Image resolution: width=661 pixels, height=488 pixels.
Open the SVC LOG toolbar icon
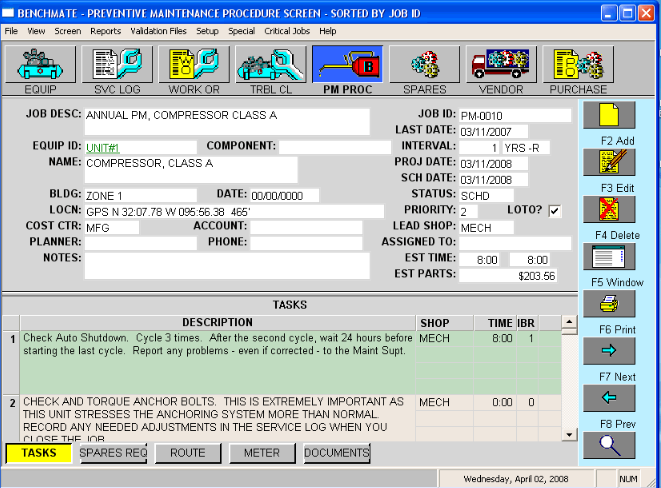[117, 65]
